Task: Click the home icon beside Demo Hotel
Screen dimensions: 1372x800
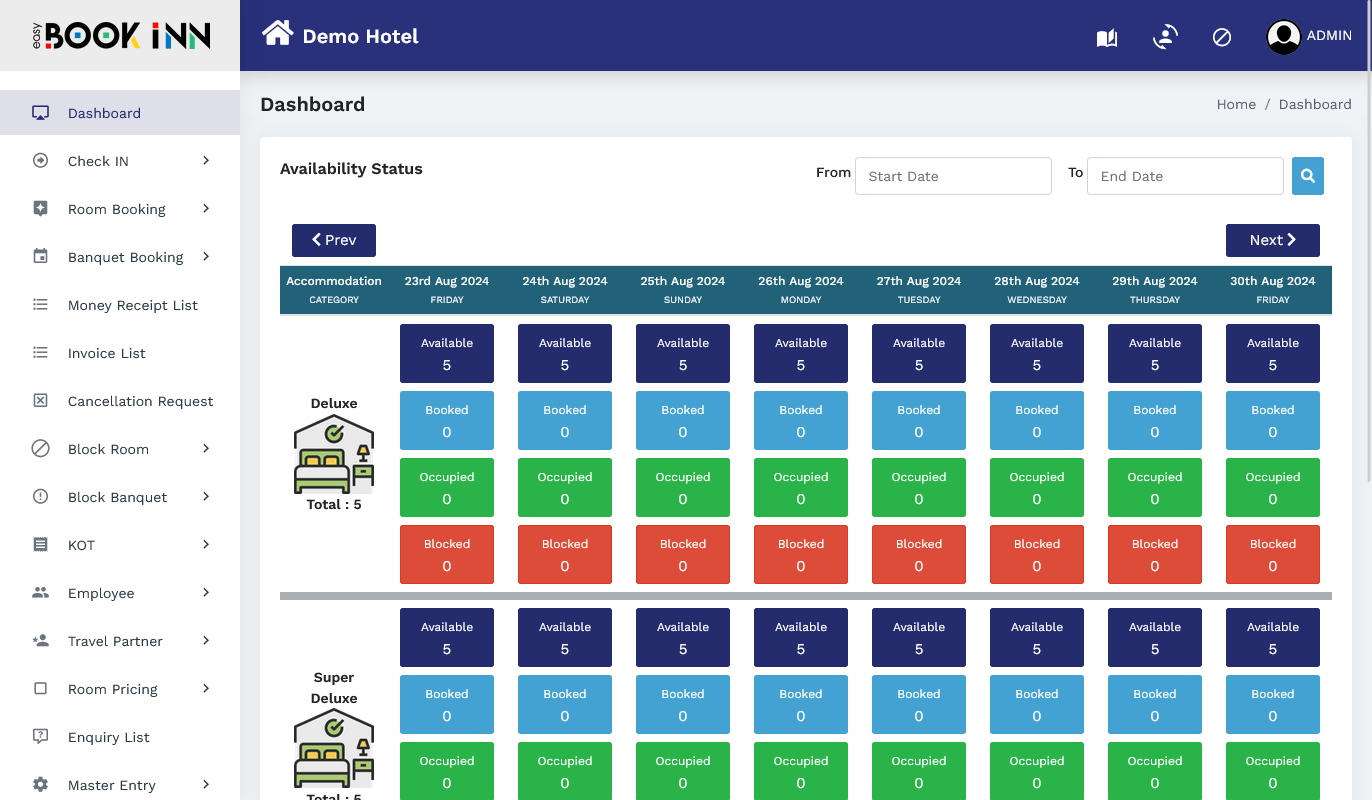Action: tap(277, 34)
